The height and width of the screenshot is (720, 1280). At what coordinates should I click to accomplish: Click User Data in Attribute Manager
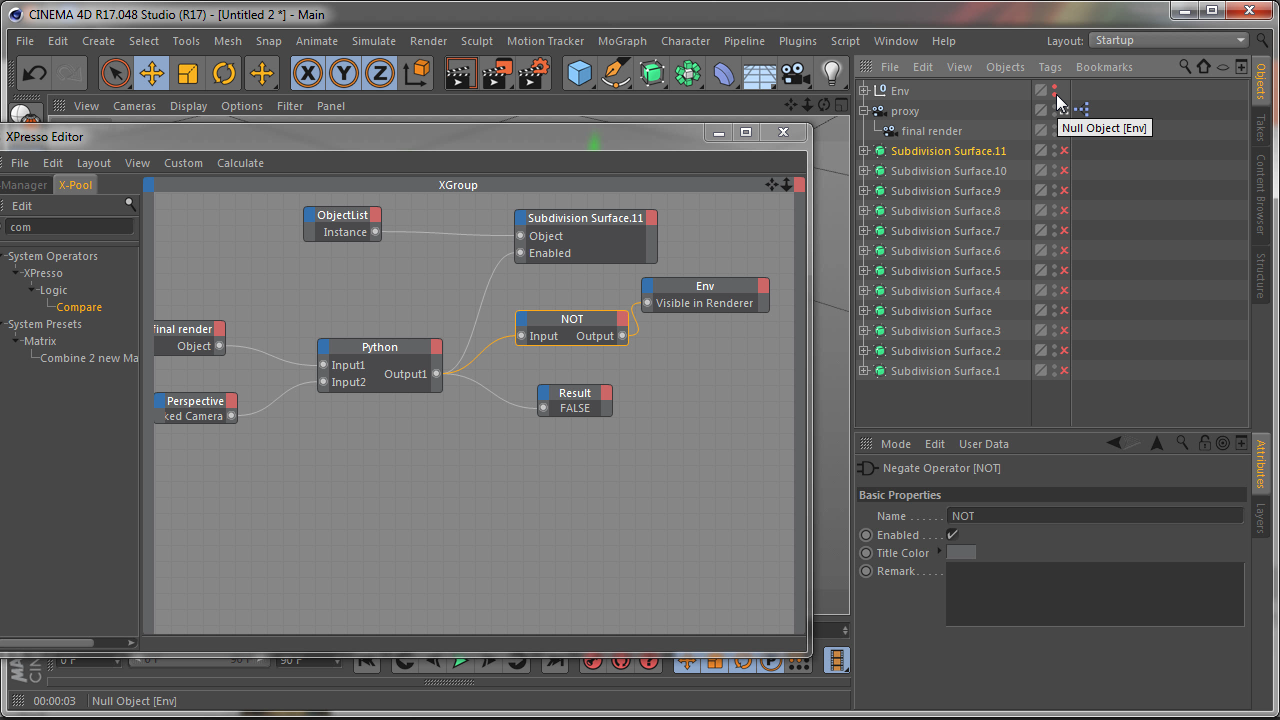point(984,444)
